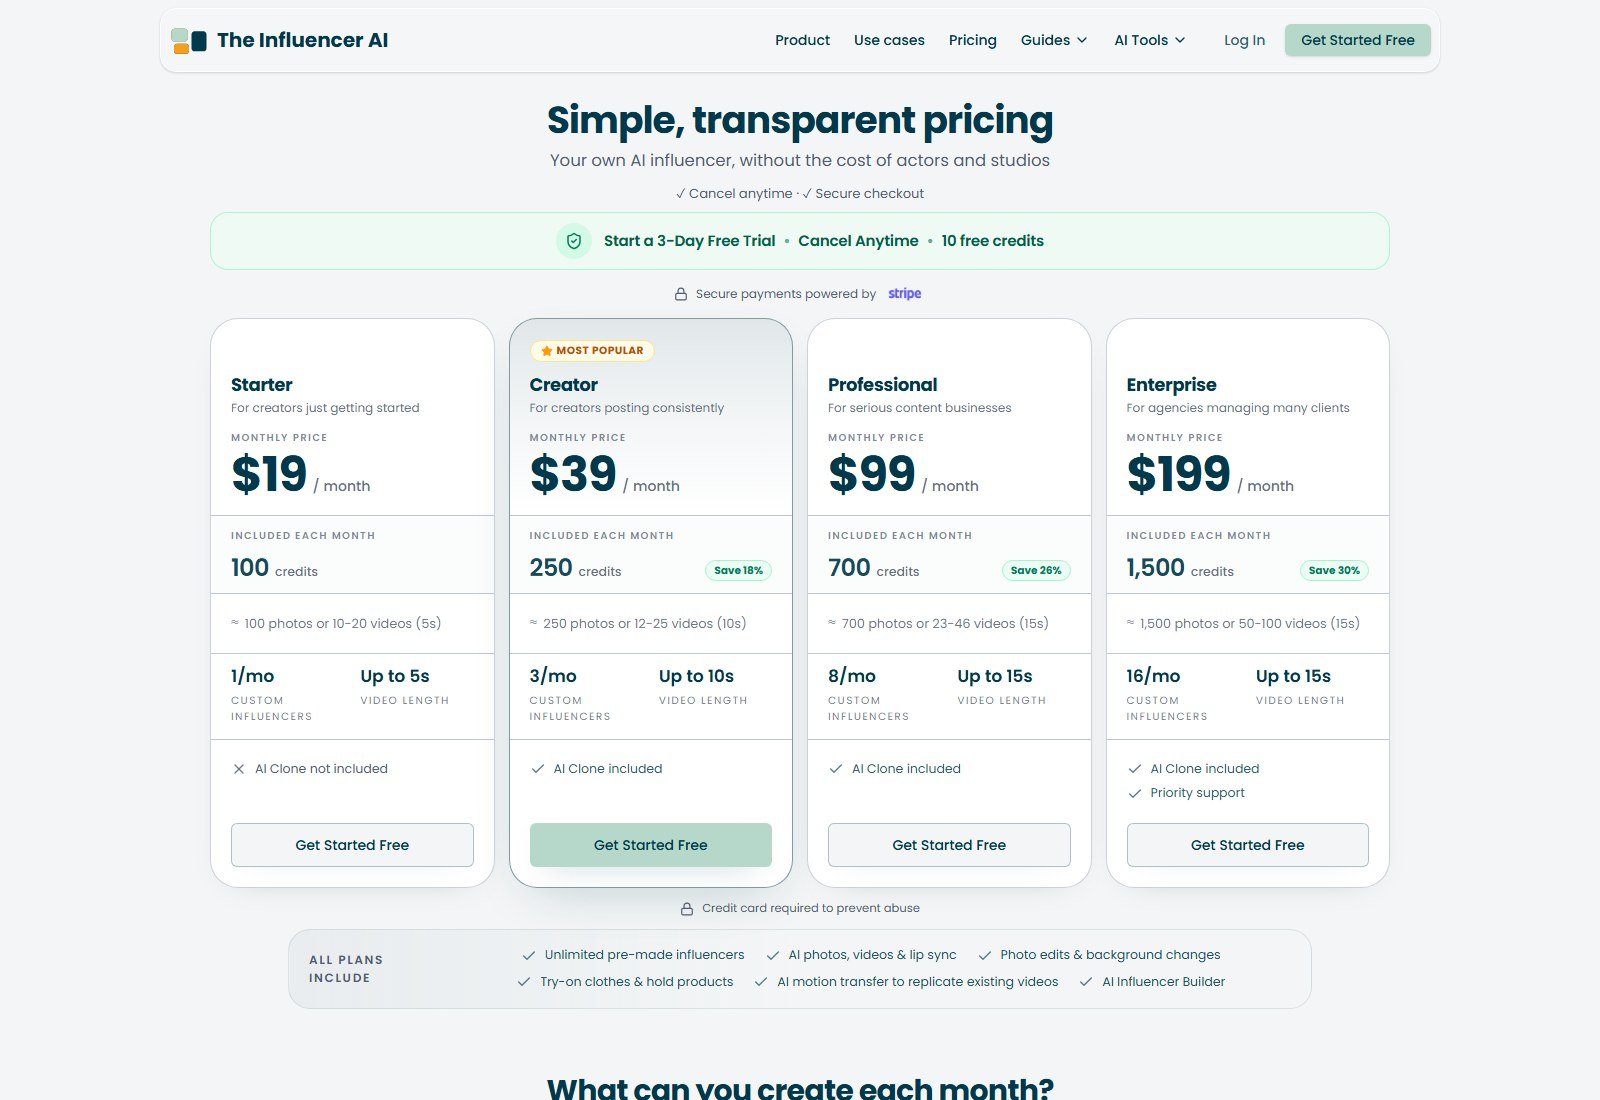Viewport: 1600px width, 1100px height.
Task: Click the checkmark beside Priority support
Action: pyautogui.click(x=1135, y=793)
